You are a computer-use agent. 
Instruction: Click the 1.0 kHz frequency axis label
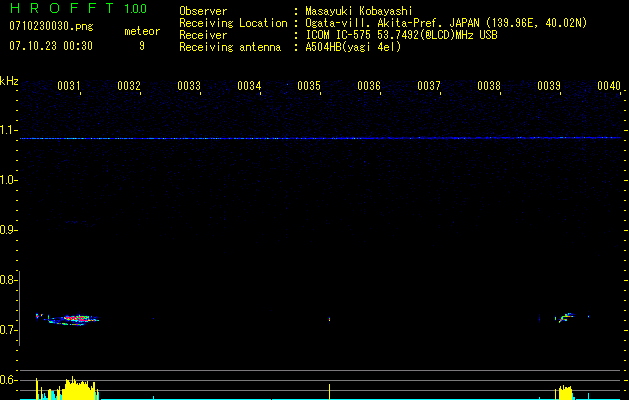coord(8,180)
